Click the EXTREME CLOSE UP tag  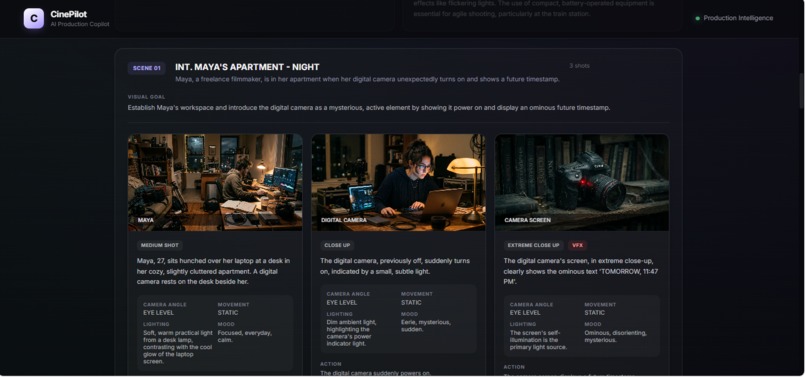point(534,245)
